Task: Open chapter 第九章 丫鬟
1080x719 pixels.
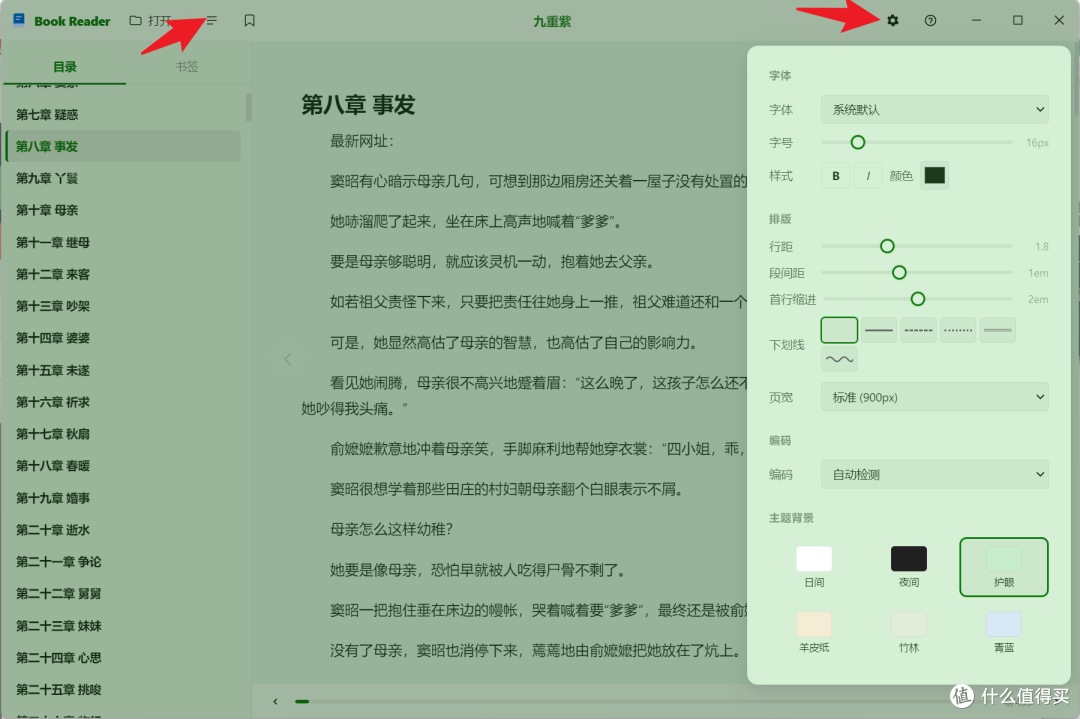Action: [123, 178]
